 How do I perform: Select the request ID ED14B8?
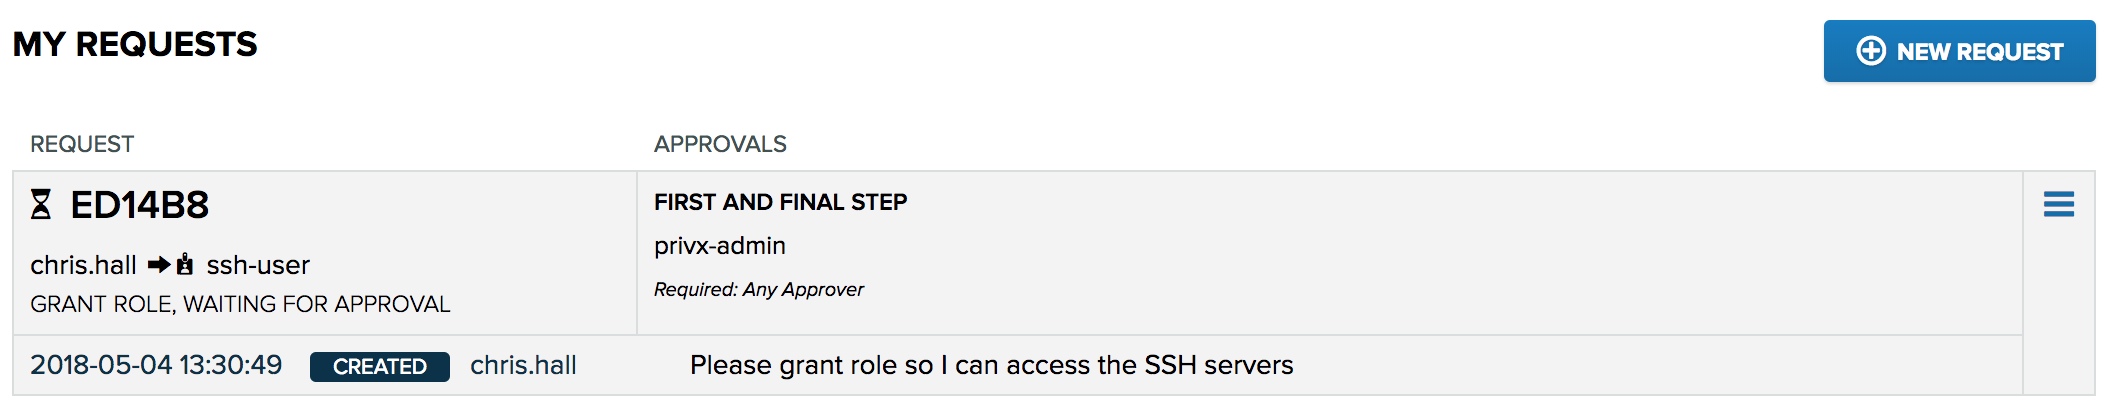click(139, 205)
